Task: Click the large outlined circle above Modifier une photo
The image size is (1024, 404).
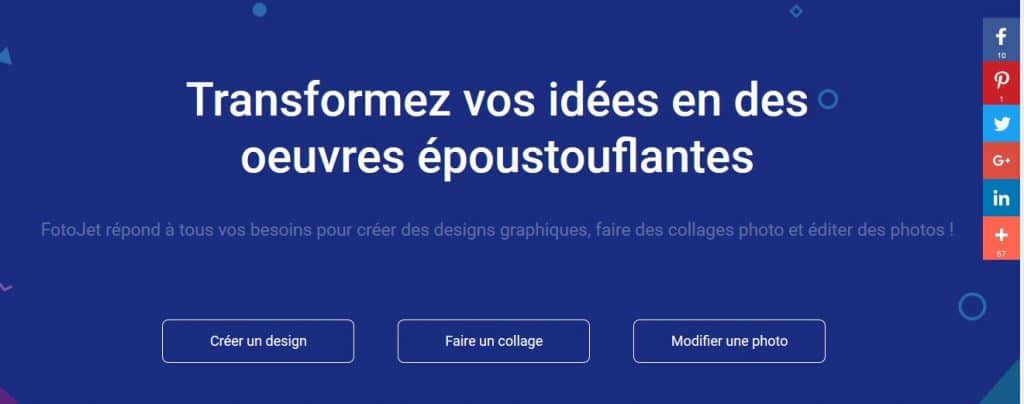Action: [972, 305]
